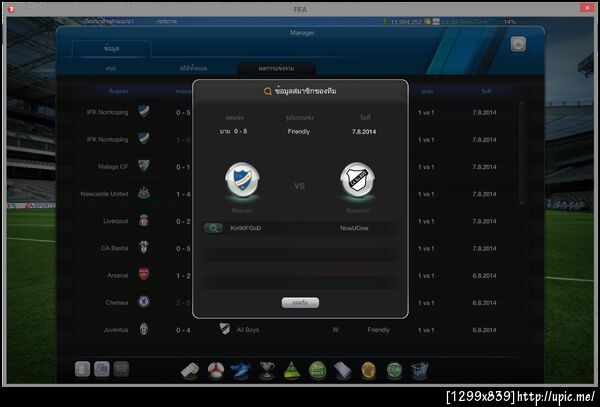Open the trophy cup icon

267,370
